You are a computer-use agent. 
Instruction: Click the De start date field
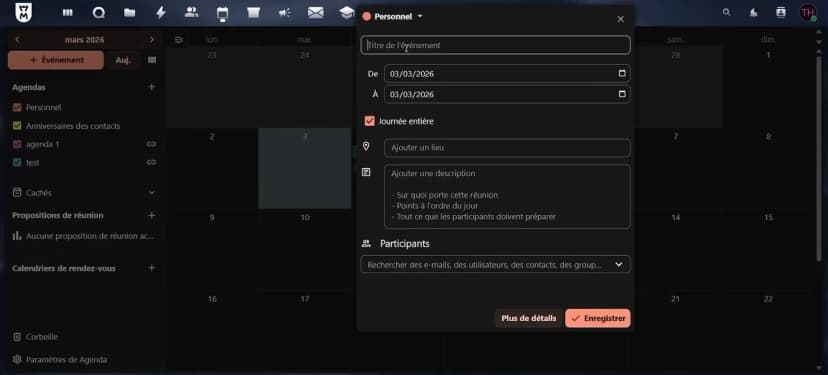[507, 73]
